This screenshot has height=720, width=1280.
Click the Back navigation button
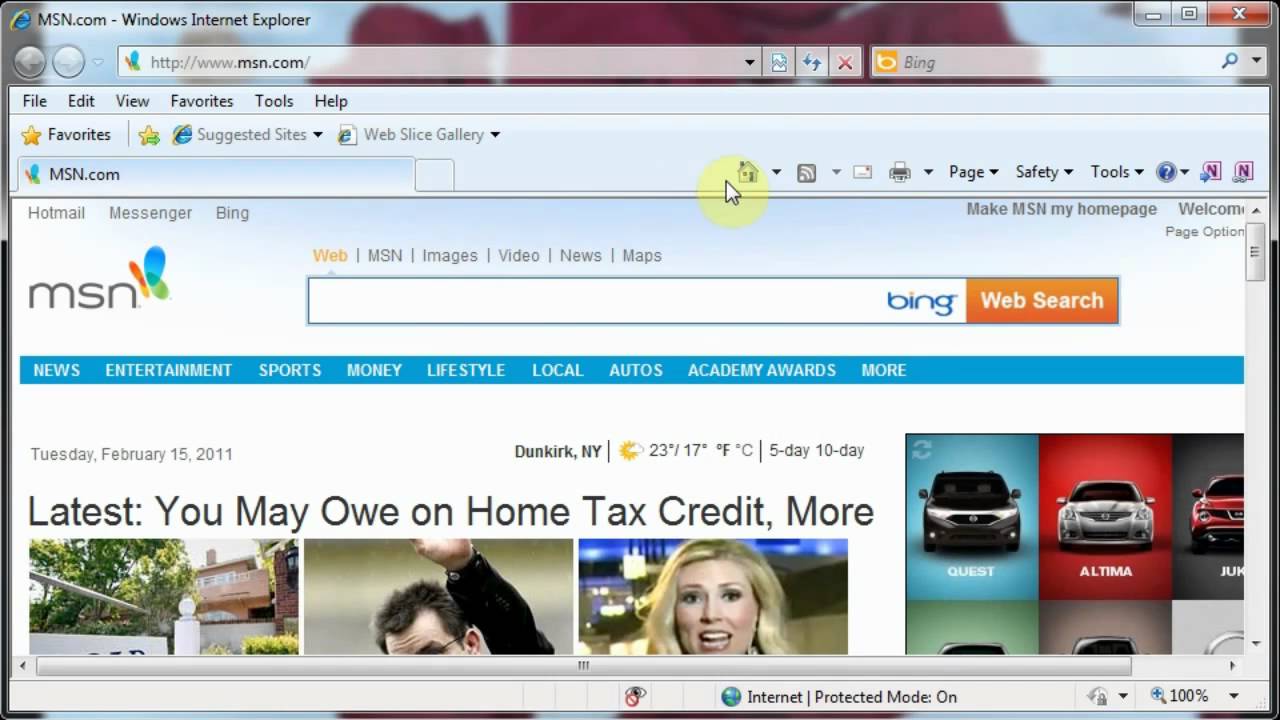[x=29, y=62]
